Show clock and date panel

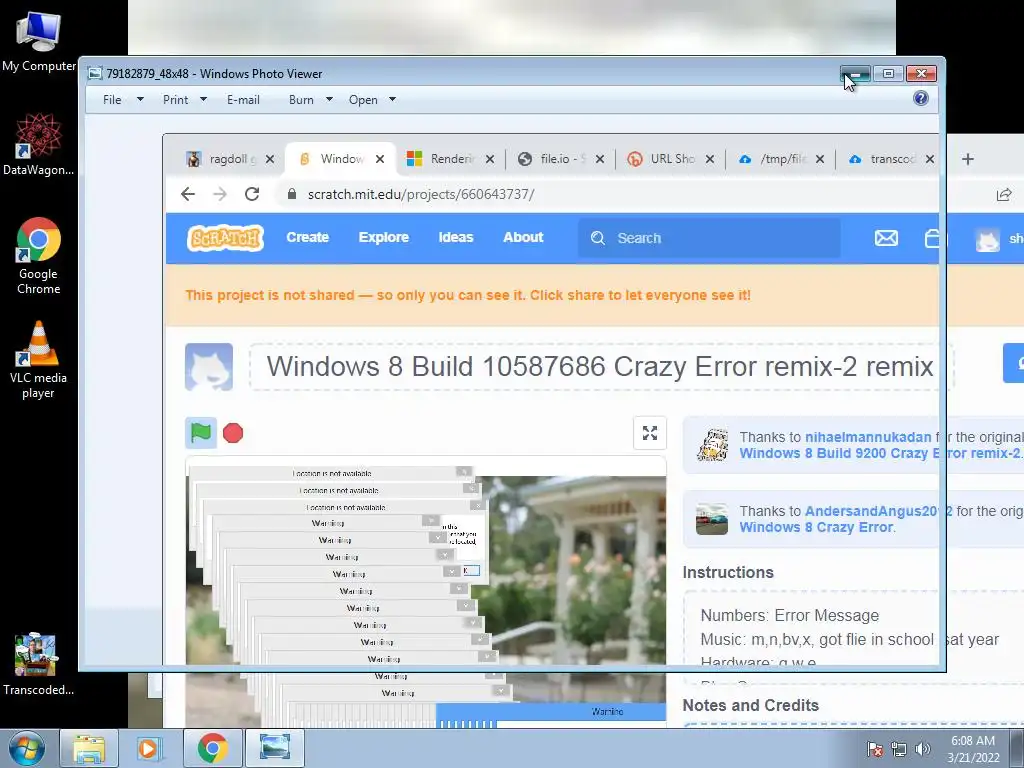pyautogui.click(x=973, y=749)
